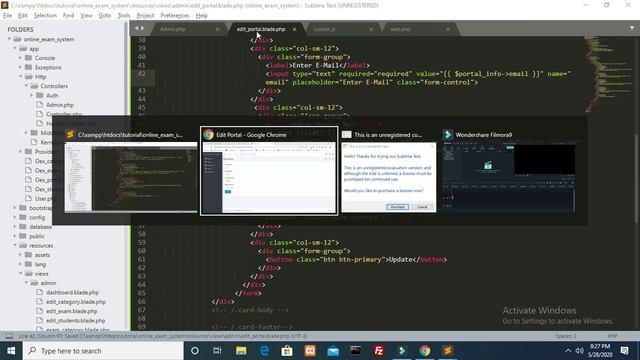Screen dimensions: 640x360
Task: Open the Tools menu
Action: (x=124, y=16)
